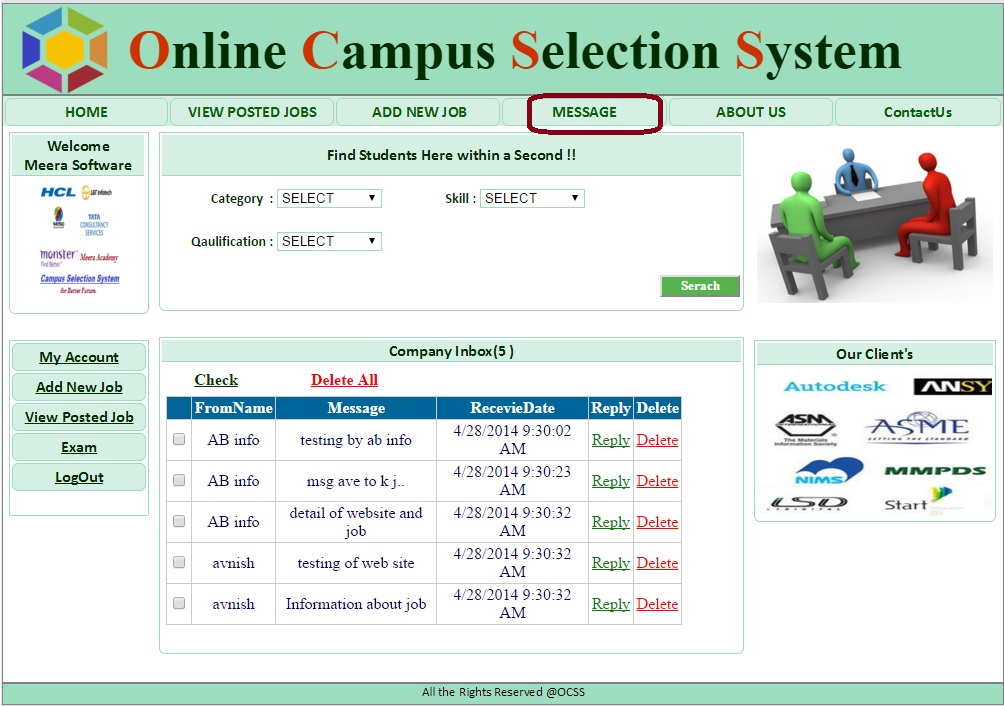Select checkbox for 'testing of web site' message

point(179,562)
